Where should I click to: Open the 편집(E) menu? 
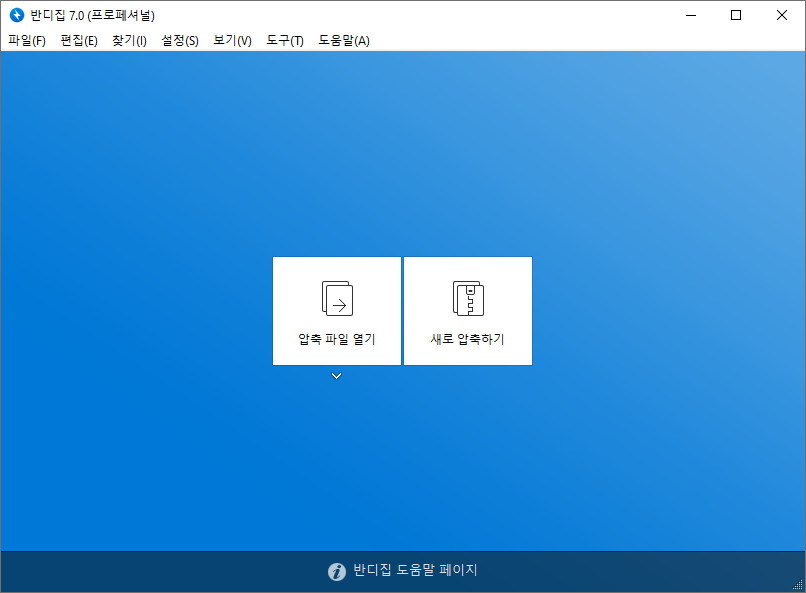point(79,41)
